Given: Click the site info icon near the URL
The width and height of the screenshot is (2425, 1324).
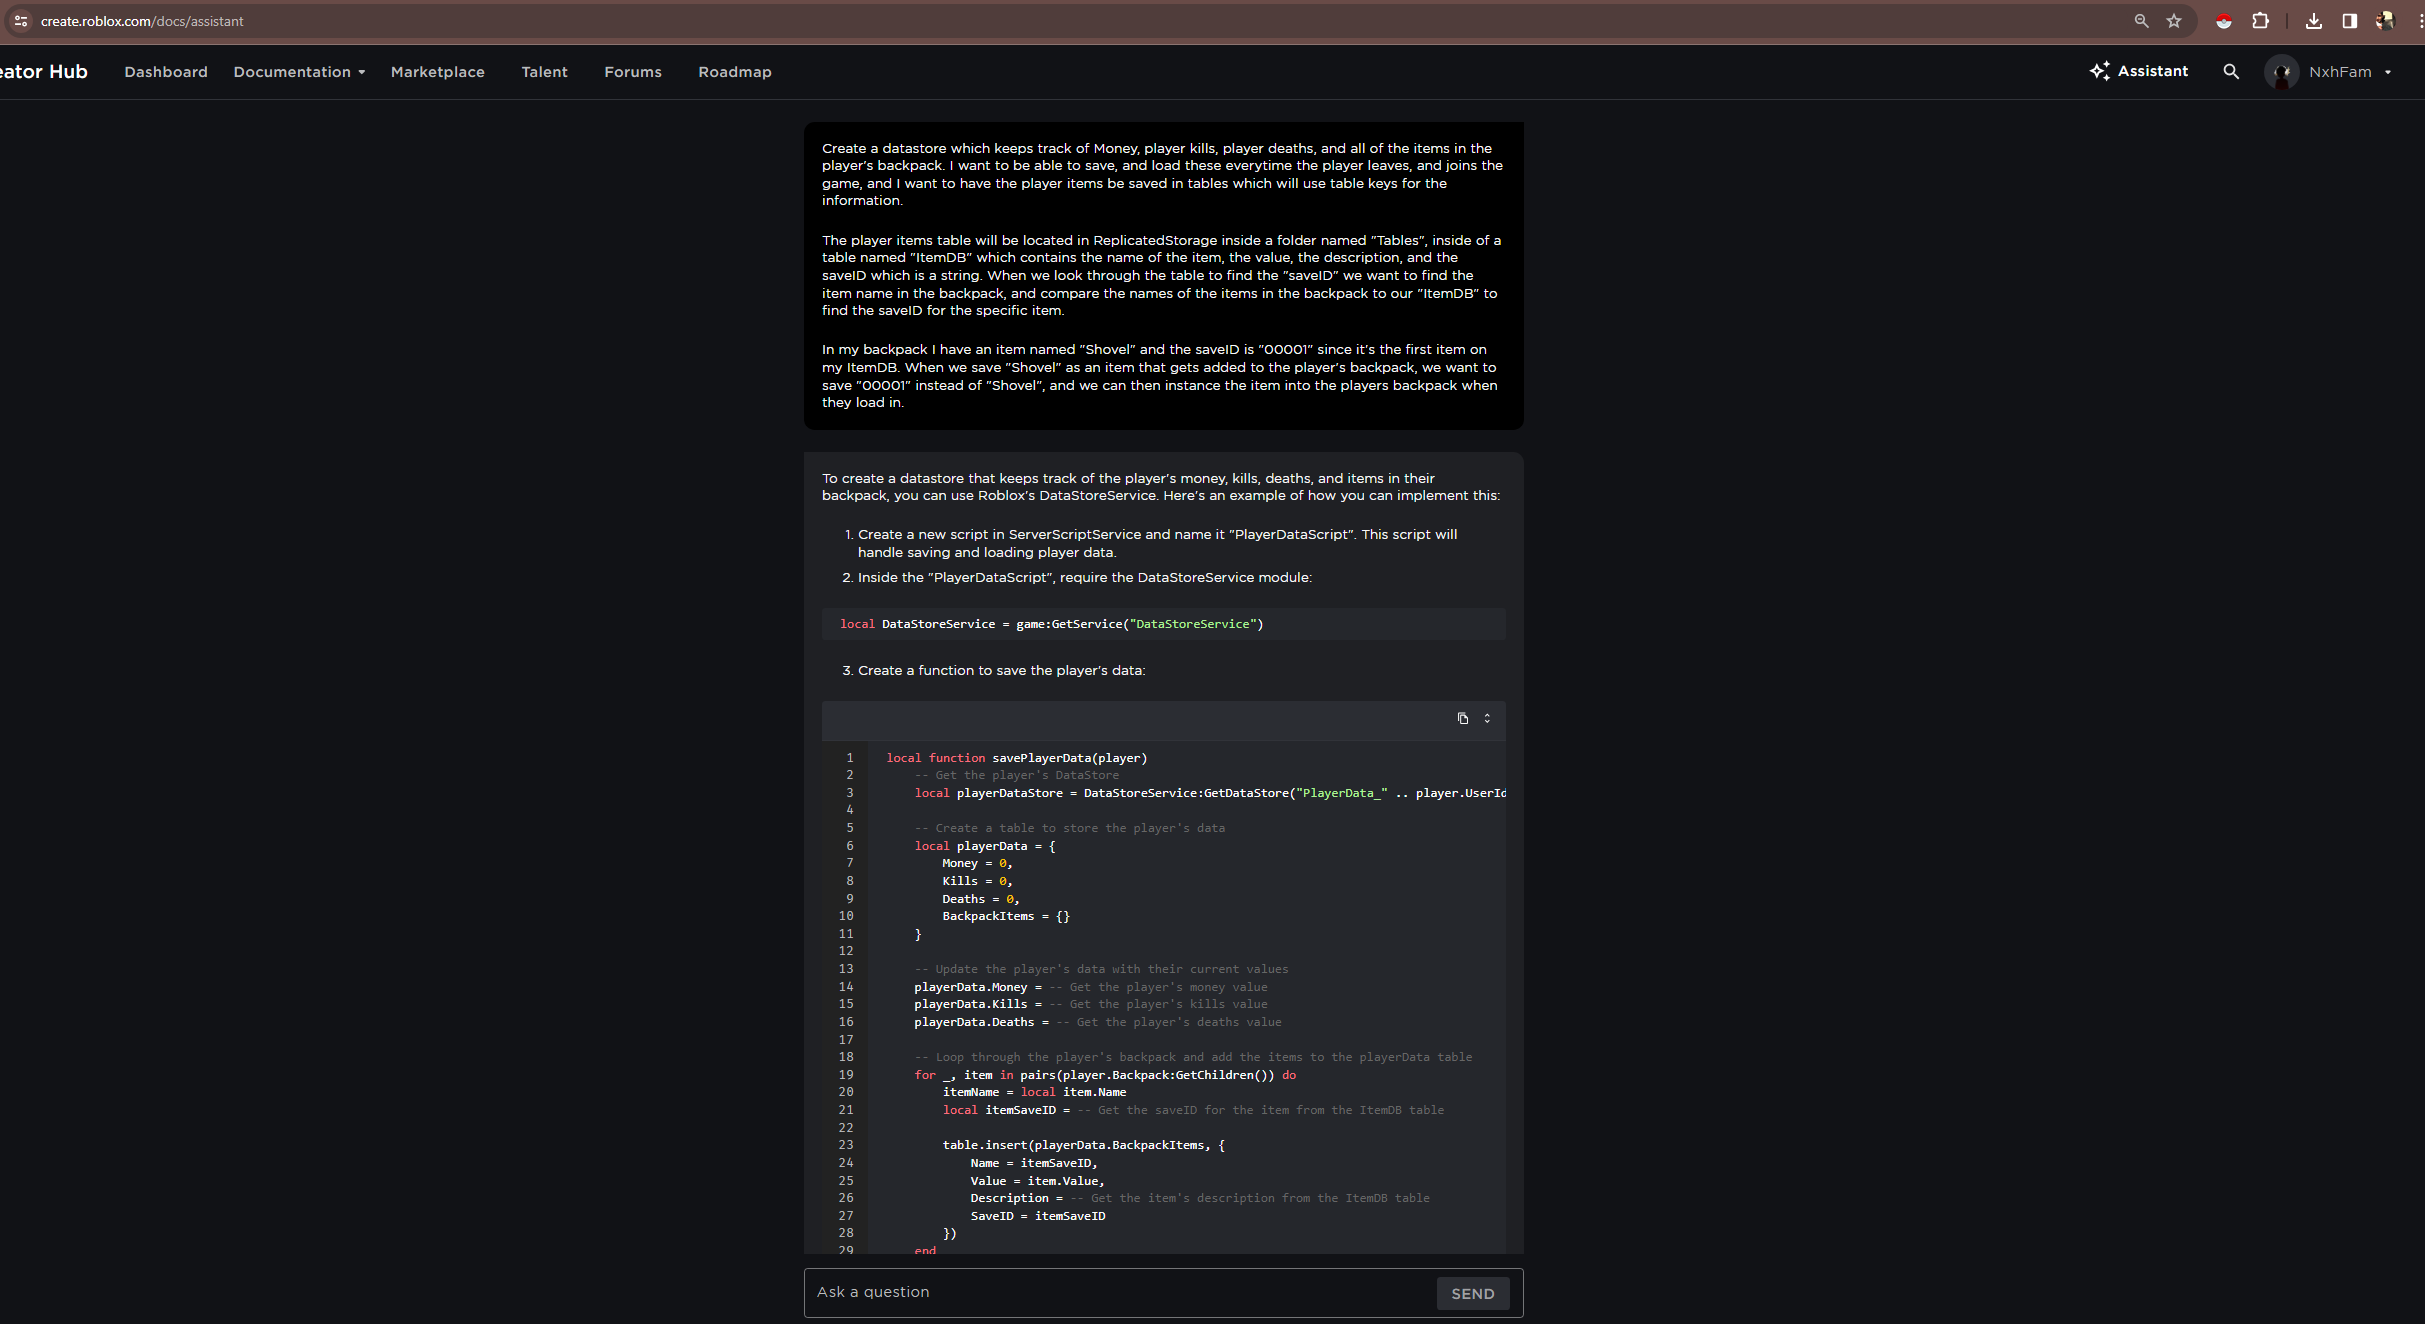Looking at the screenshot, I should click(x=20, y=20).
